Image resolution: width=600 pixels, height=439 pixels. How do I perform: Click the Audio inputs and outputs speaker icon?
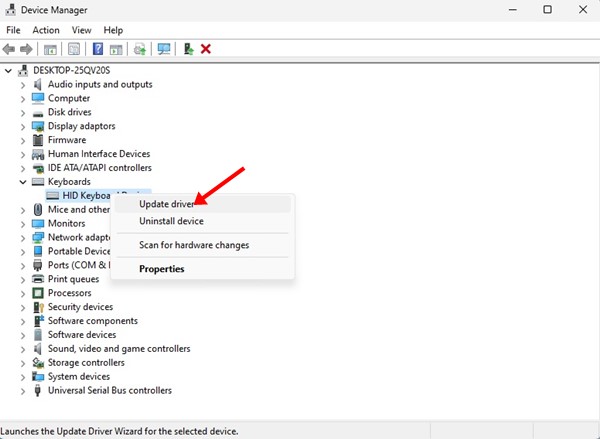point(38,84)
